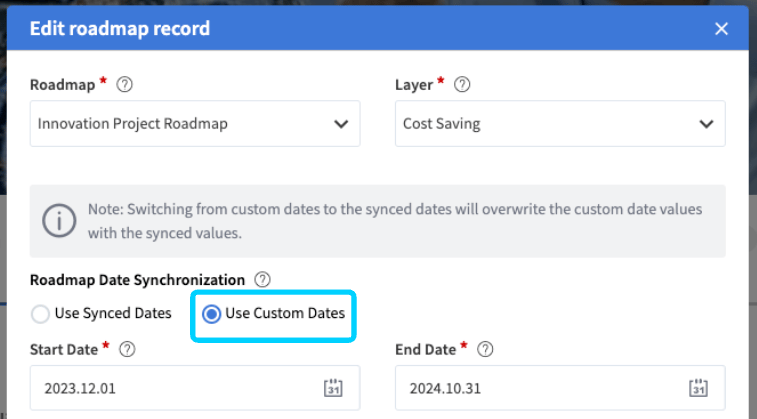The height and width of the screenshot is (419, 757).
Task: Select the Use Custom Dates option
Action: tap(211, 314)
